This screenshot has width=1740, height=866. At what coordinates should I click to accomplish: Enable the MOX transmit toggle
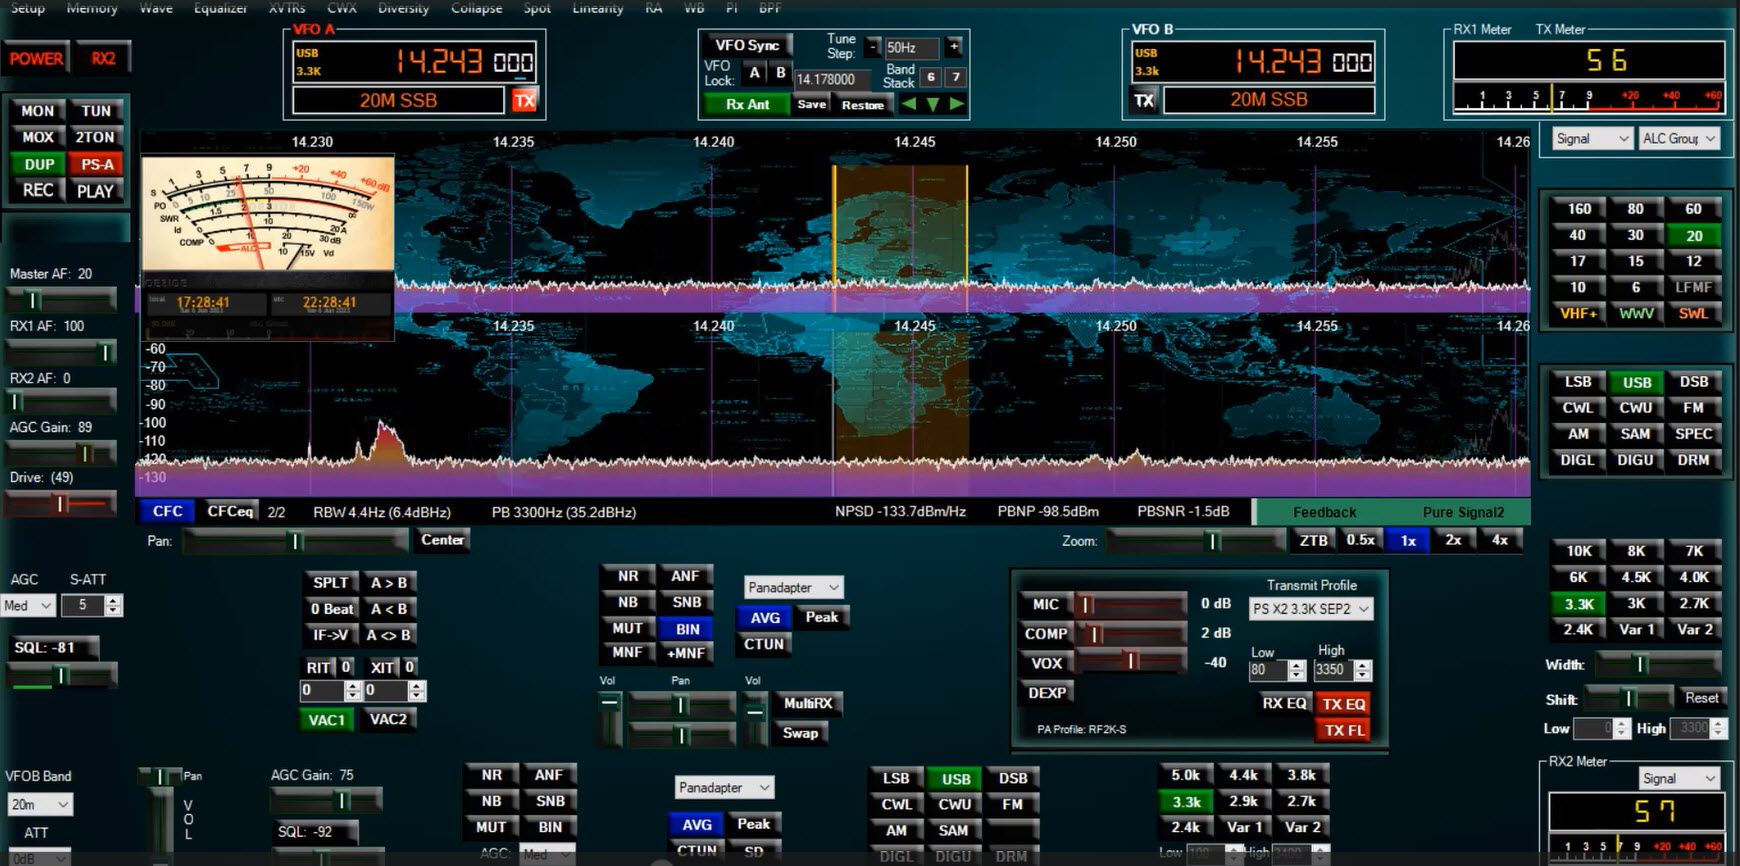(38, 137)
